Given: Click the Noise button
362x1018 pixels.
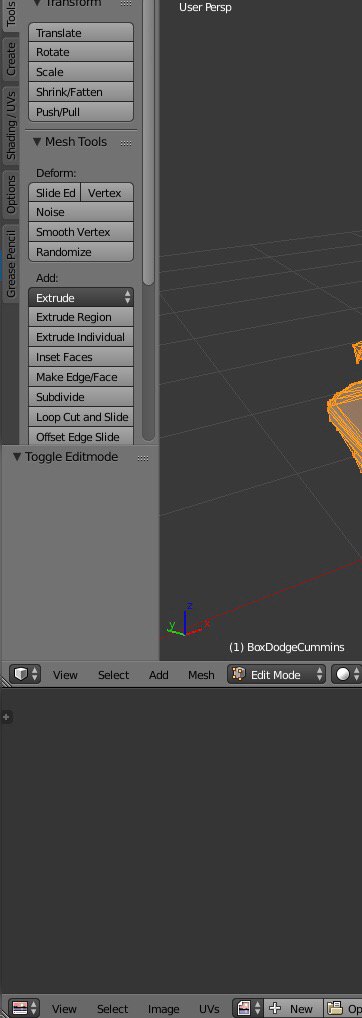Looking at the screenshot, I should click(81, 212).
